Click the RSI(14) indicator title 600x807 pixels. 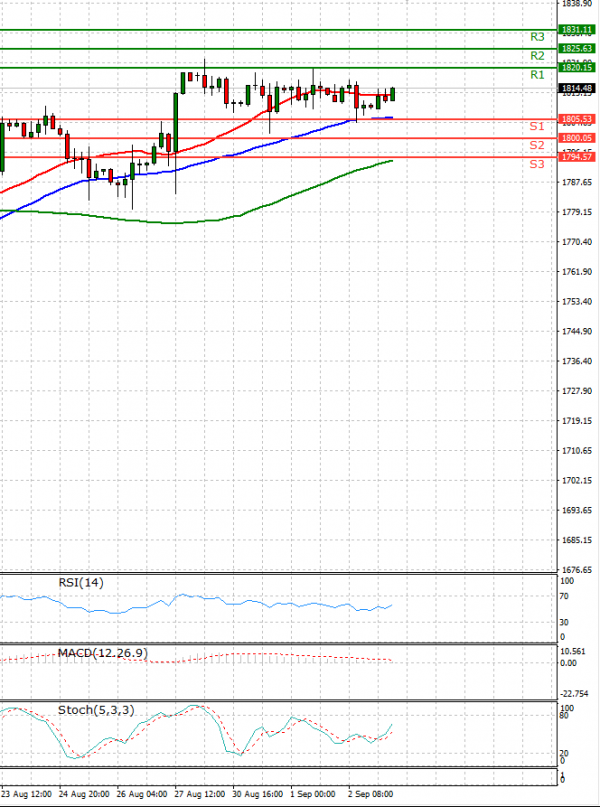(x=81, y=583)
